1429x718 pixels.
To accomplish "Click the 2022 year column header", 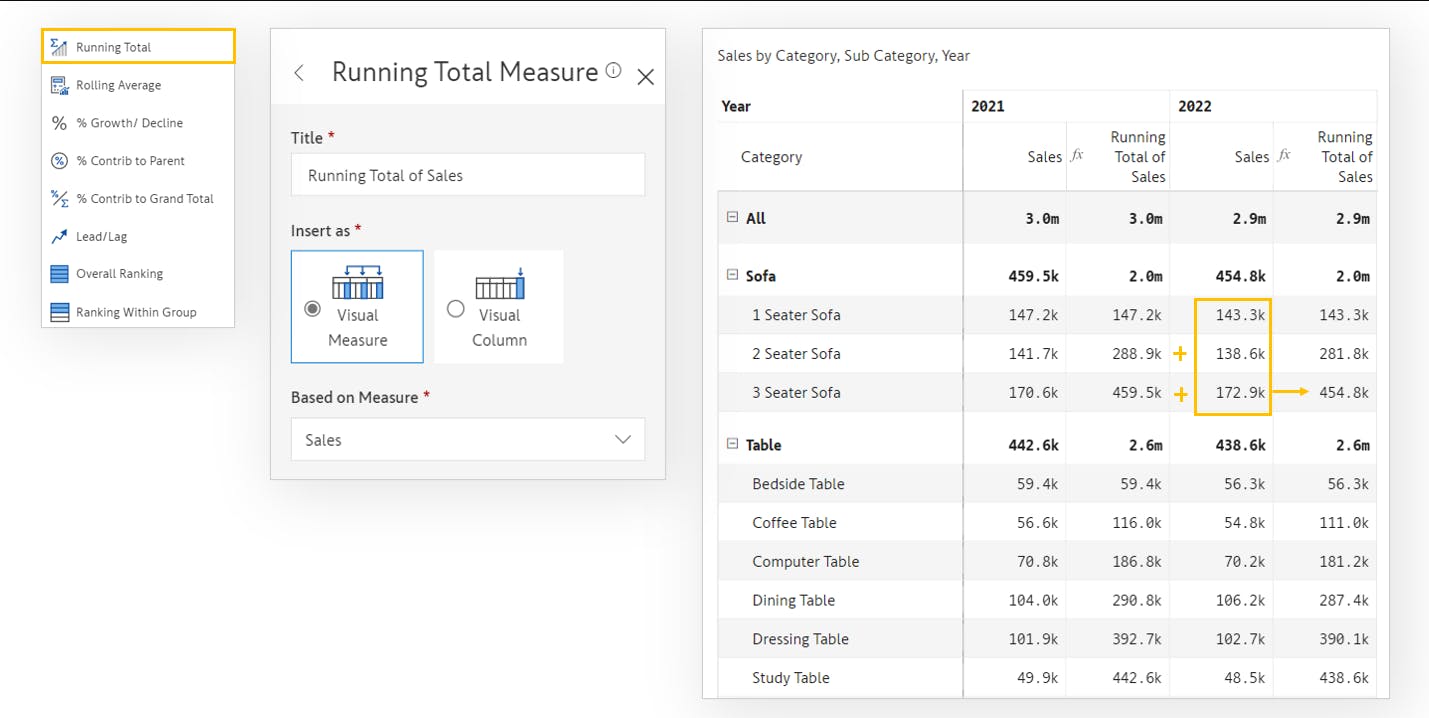I will coord(1195,106).
